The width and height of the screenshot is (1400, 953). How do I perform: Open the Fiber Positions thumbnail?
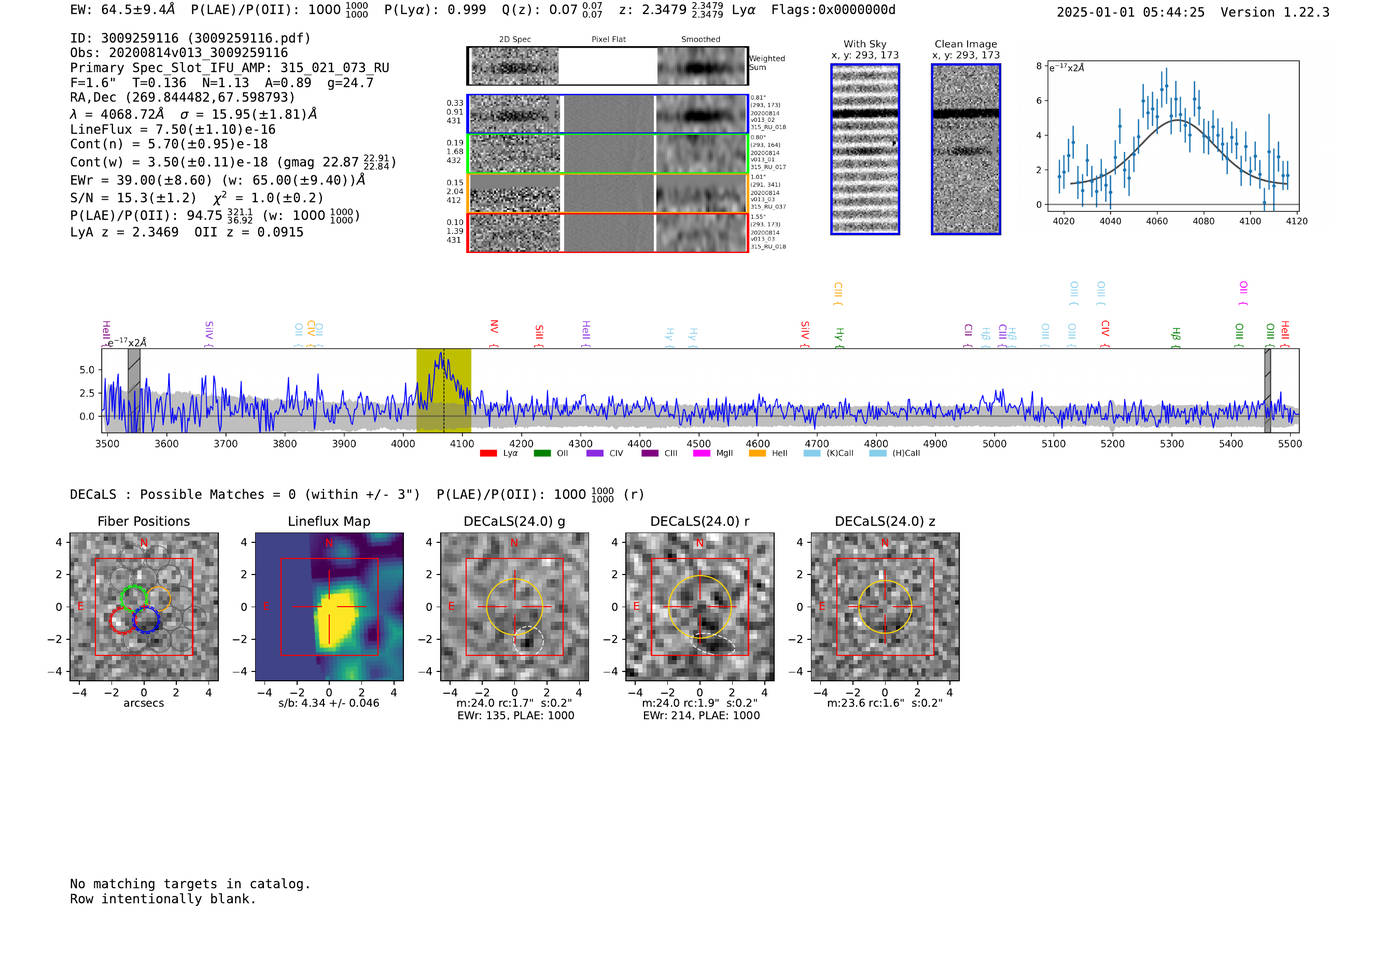[x=144, y=607]
